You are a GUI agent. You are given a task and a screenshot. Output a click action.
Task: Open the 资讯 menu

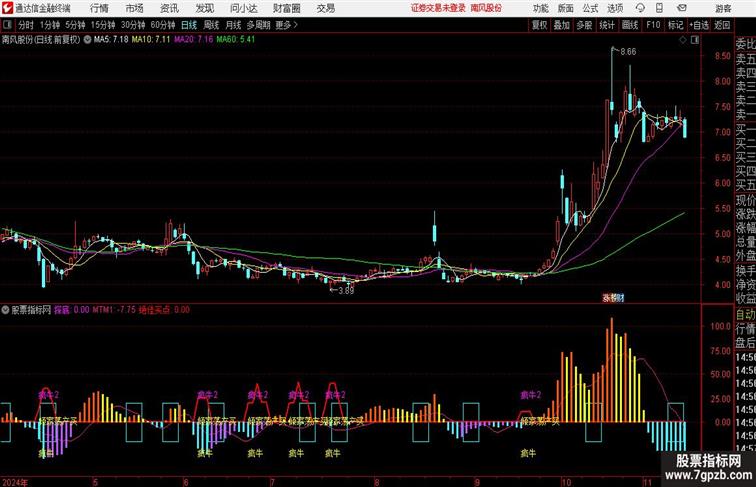click(x=169, y=8)
